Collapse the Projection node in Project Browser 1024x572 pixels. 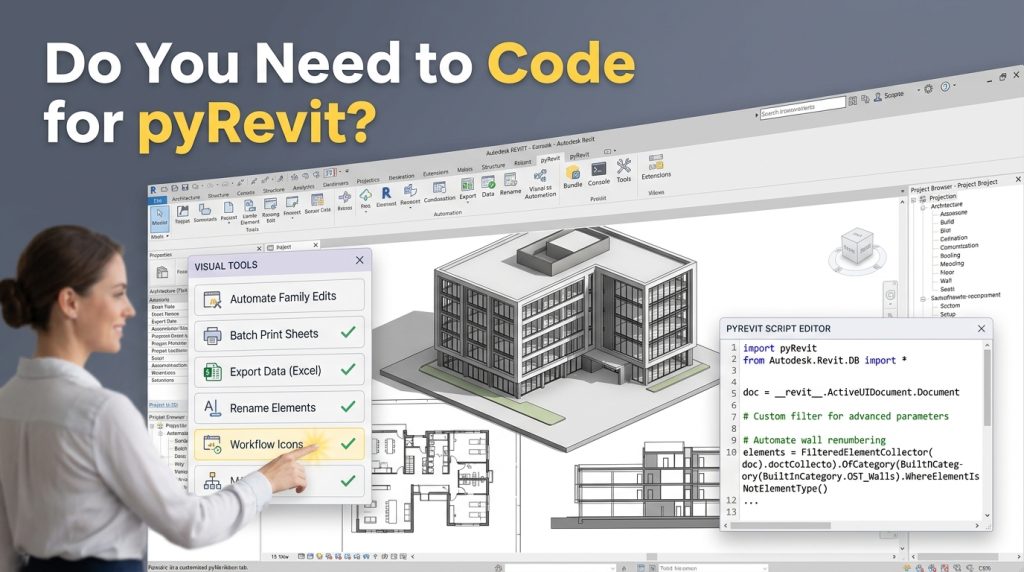[914, 200]
